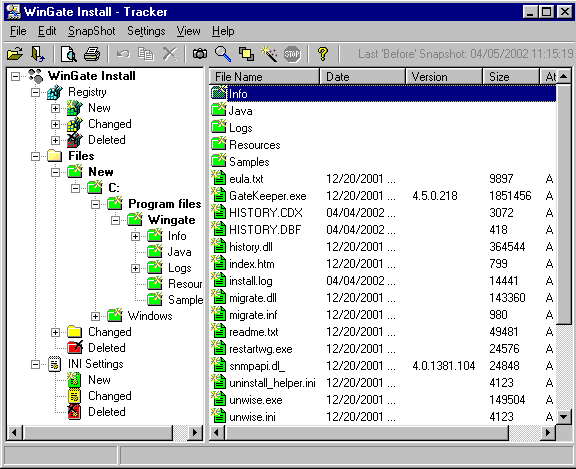
Task: Click the yellow question mark help icon
Action: [323, 54]
